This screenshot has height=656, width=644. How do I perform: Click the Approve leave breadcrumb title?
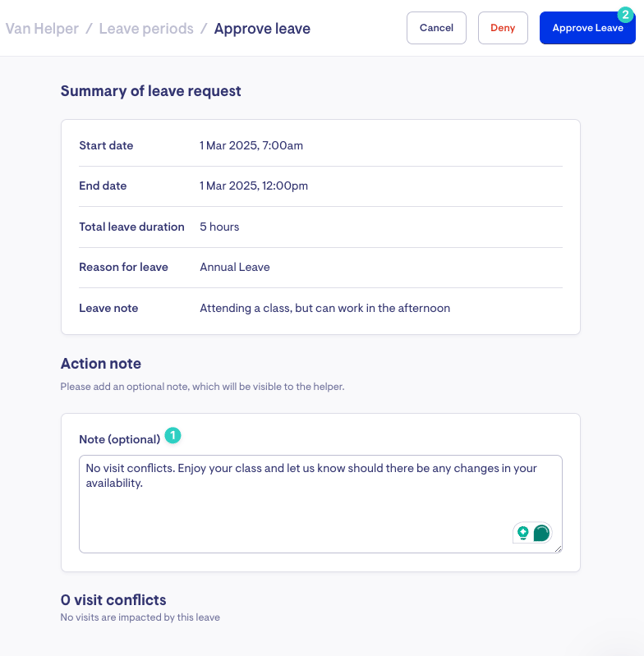click(262, 29)
